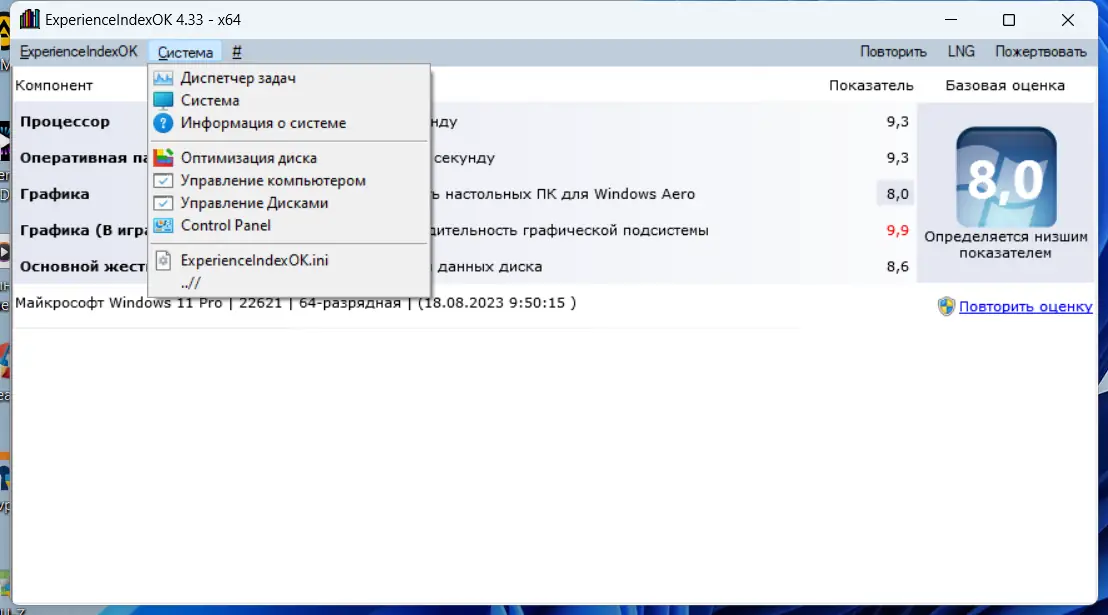Open Управление Дисками from menu
This screenshot has width=1108, height=615.
tap(290, 203)
